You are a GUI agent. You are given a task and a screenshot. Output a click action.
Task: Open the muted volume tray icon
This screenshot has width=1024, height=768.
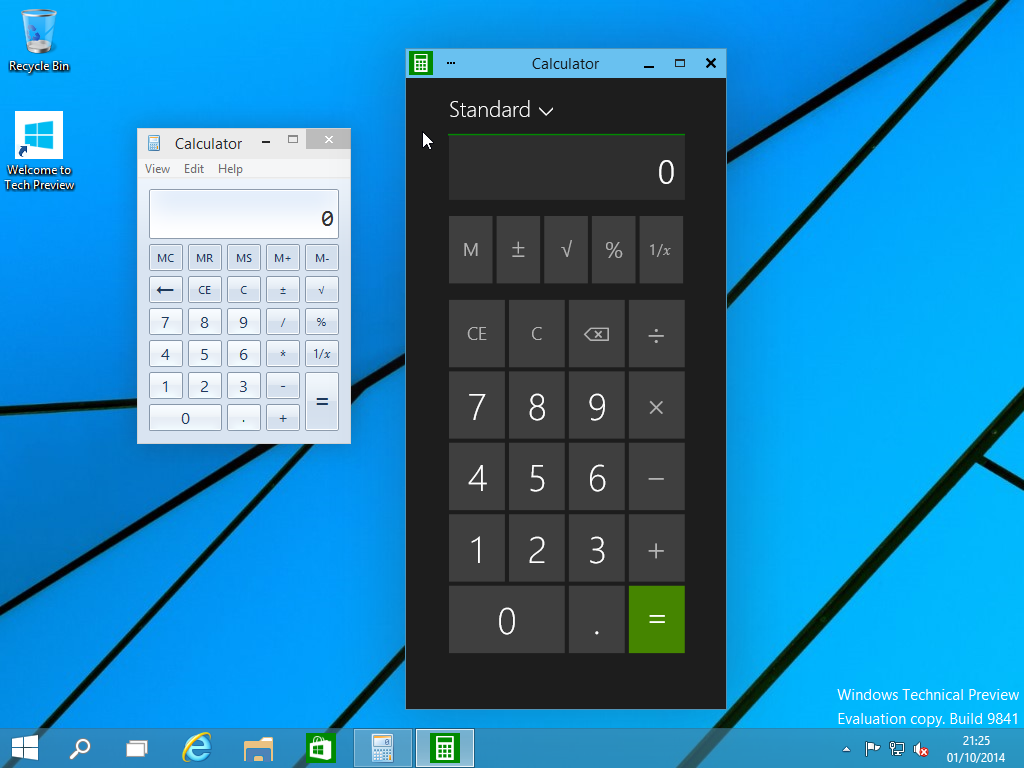[921, 749]
